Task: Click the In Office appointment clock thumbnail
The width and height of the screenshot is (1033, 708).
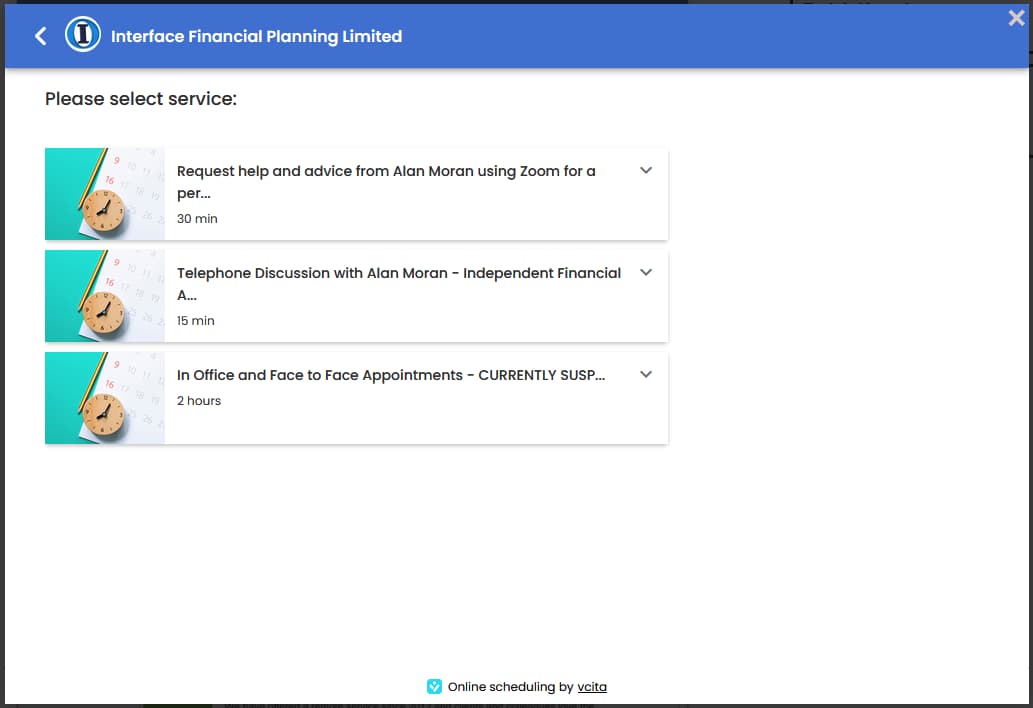Action: point(104,398)
